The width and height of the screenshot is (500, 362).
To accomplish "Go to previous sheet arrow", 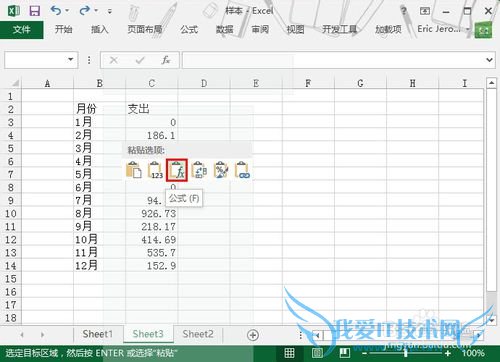I will (x=22, y=335).
